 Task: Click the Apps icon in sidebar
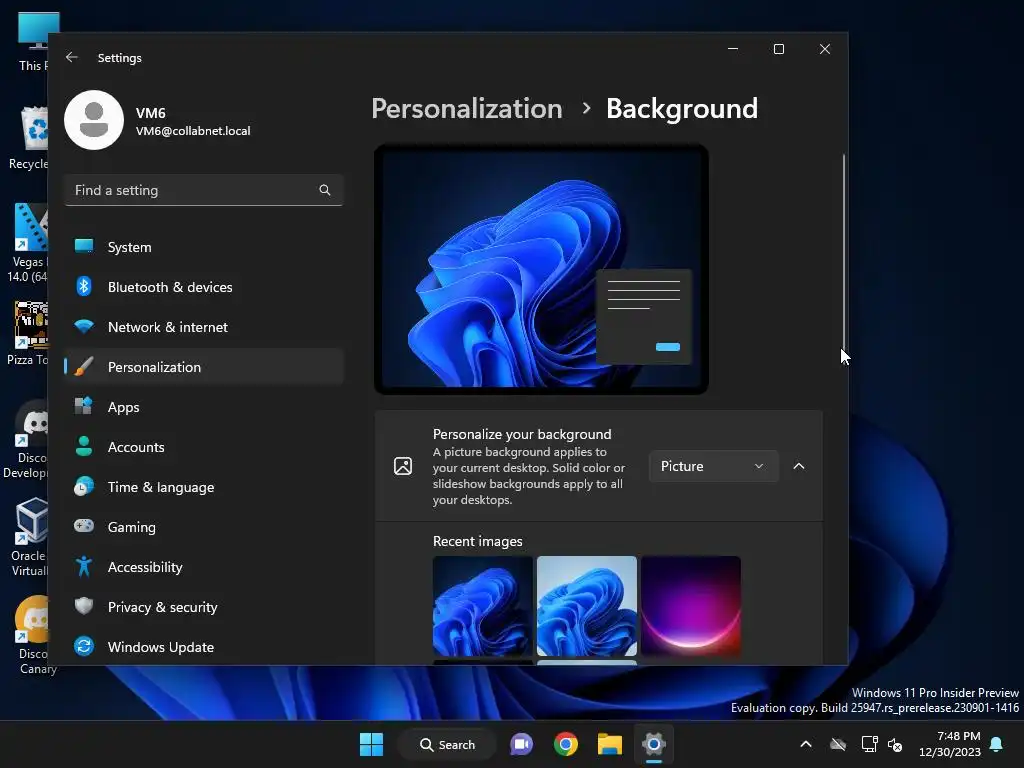(x=84, y=406)
